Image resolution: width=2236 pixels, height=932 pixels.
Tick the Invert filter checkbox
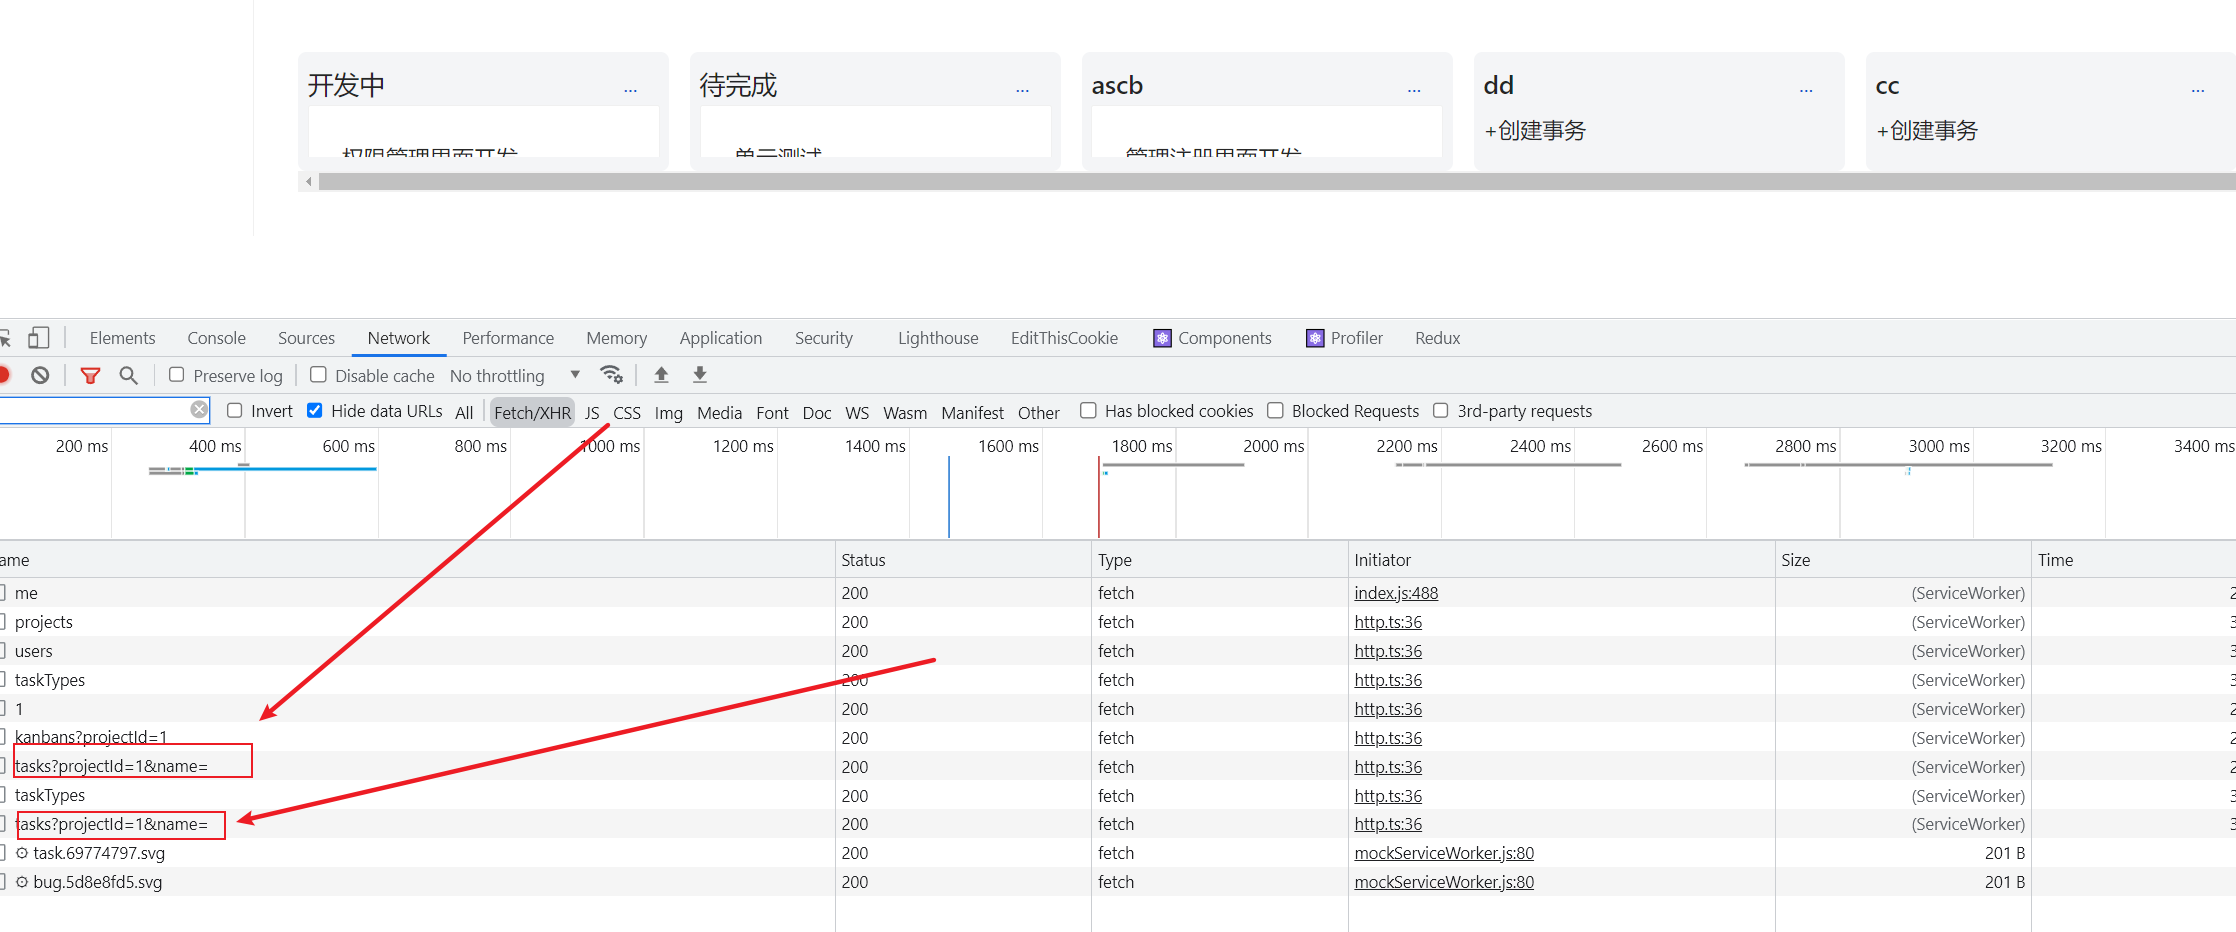click(x=235, y=410)
